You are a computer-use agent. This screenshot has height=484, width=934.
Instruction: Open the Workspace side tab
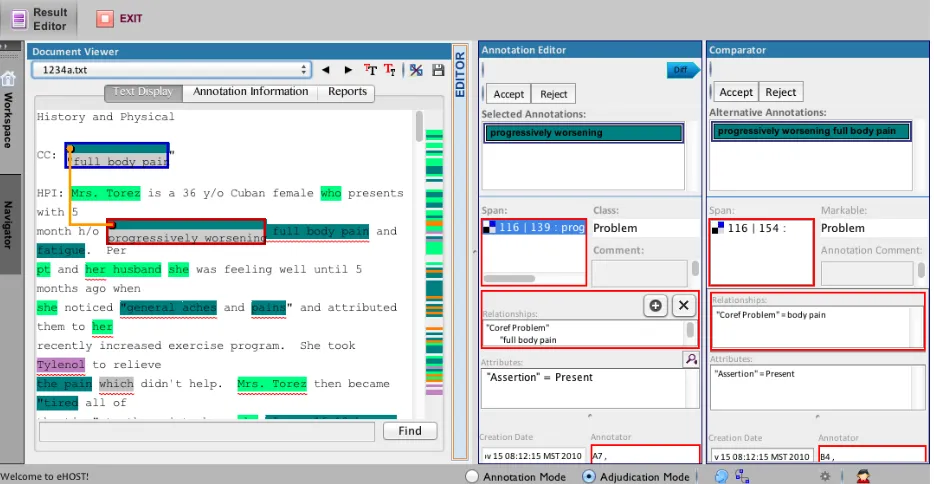pos(8,120)
